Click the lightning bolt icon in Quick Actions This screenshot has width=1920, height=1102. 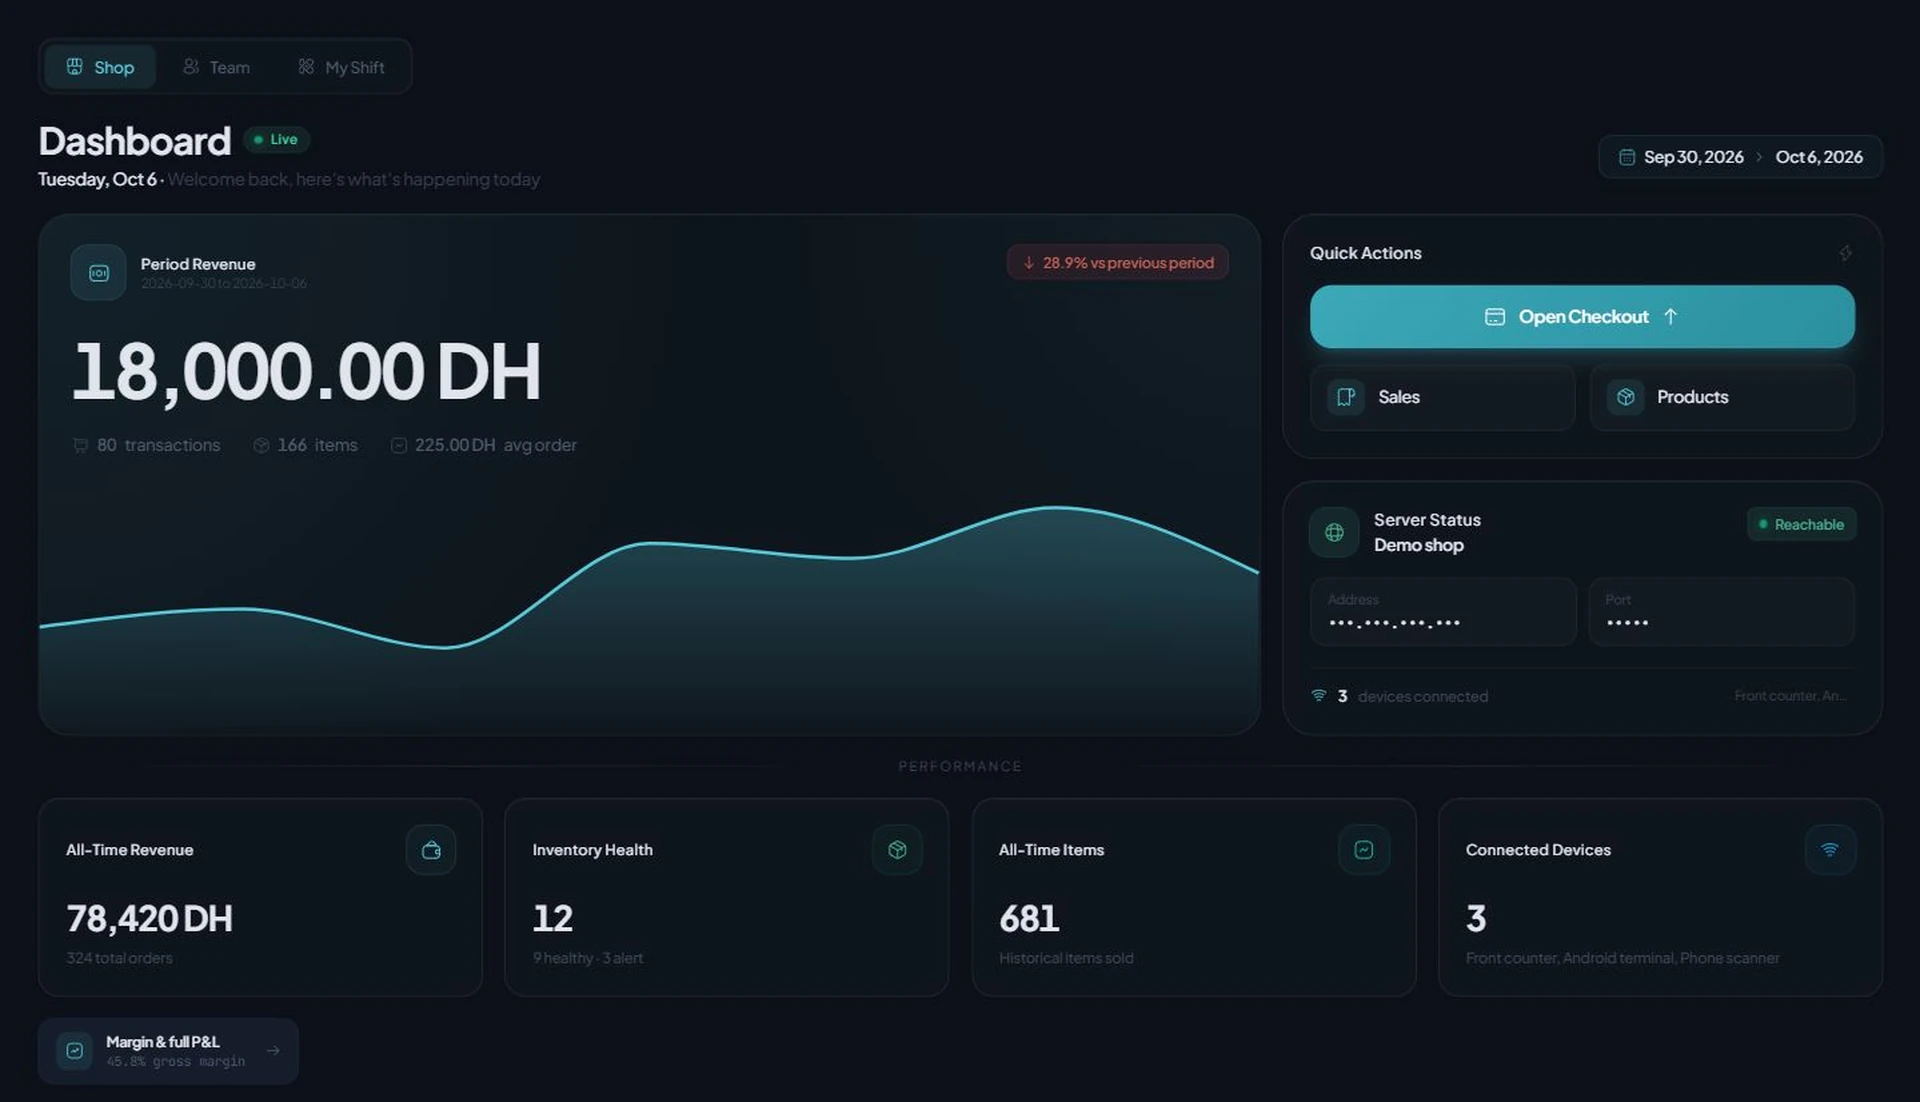pyautogui.click(x=1846, y=253)
